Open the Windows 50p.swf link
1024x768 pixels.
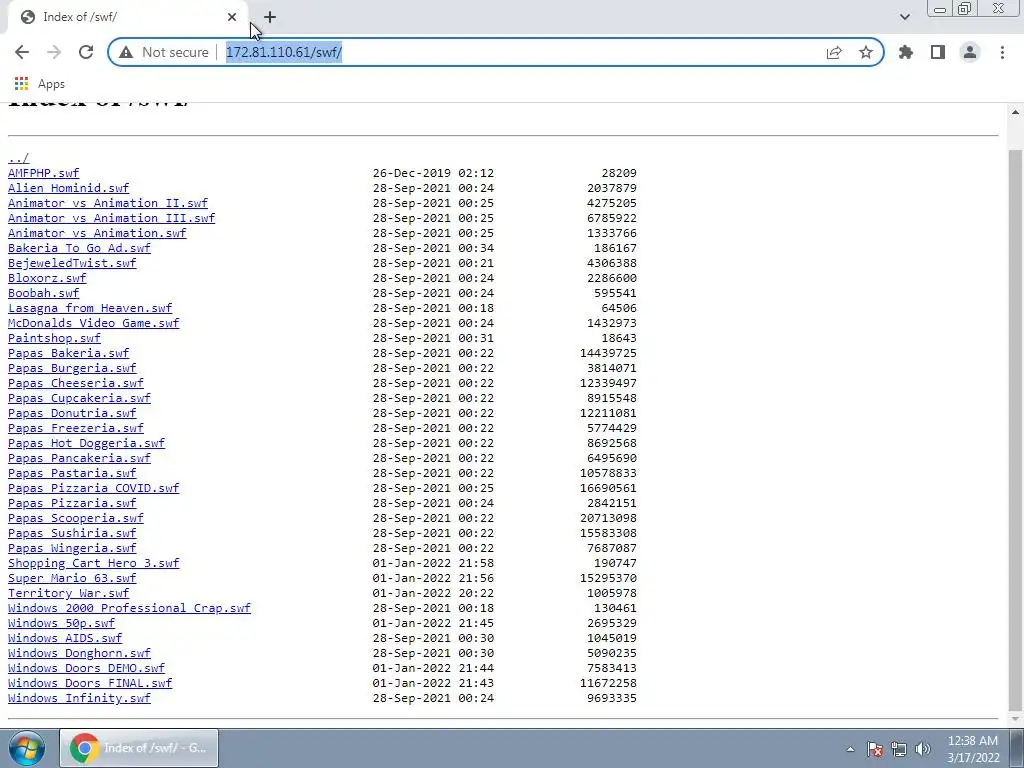[61, 624]
